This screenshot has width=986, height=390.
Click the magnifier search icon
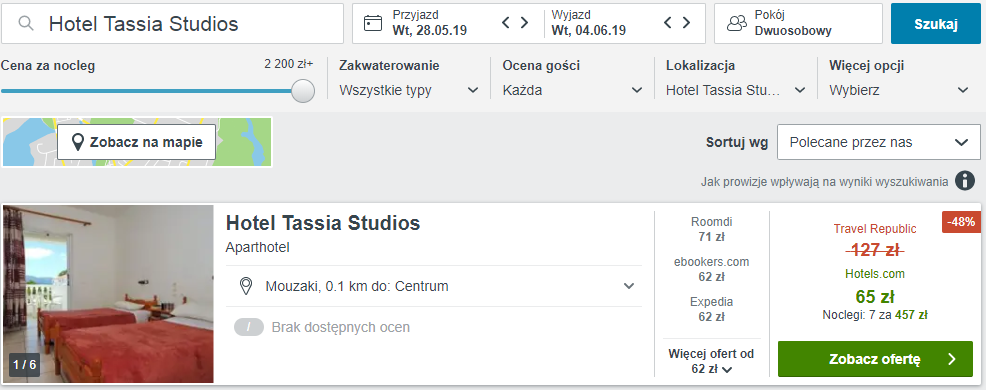(26, 24)
